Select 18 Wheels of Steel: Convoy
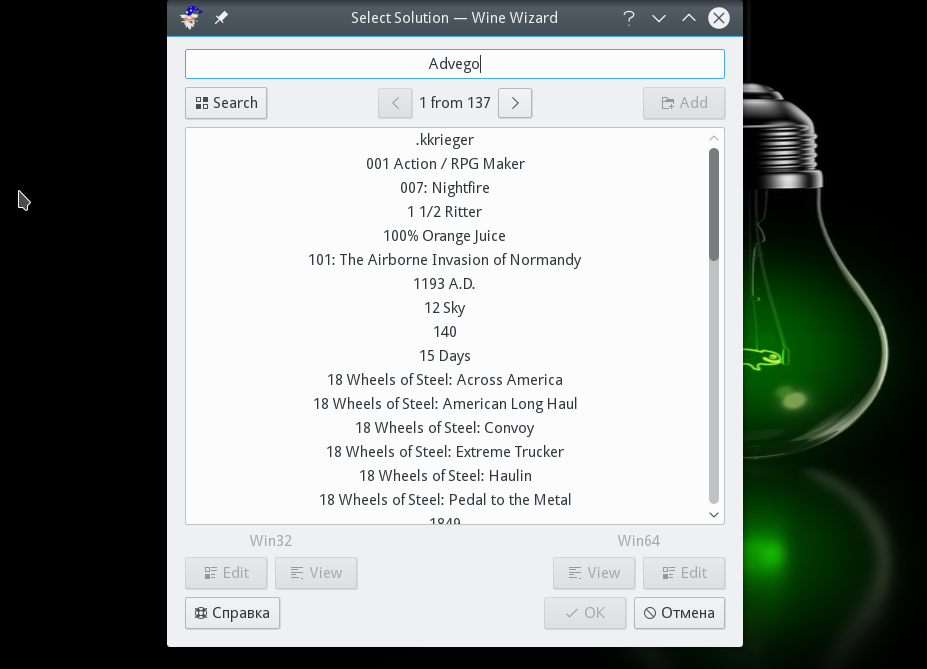Viewport: 927px width, 669px height. [x=445, y=428]
